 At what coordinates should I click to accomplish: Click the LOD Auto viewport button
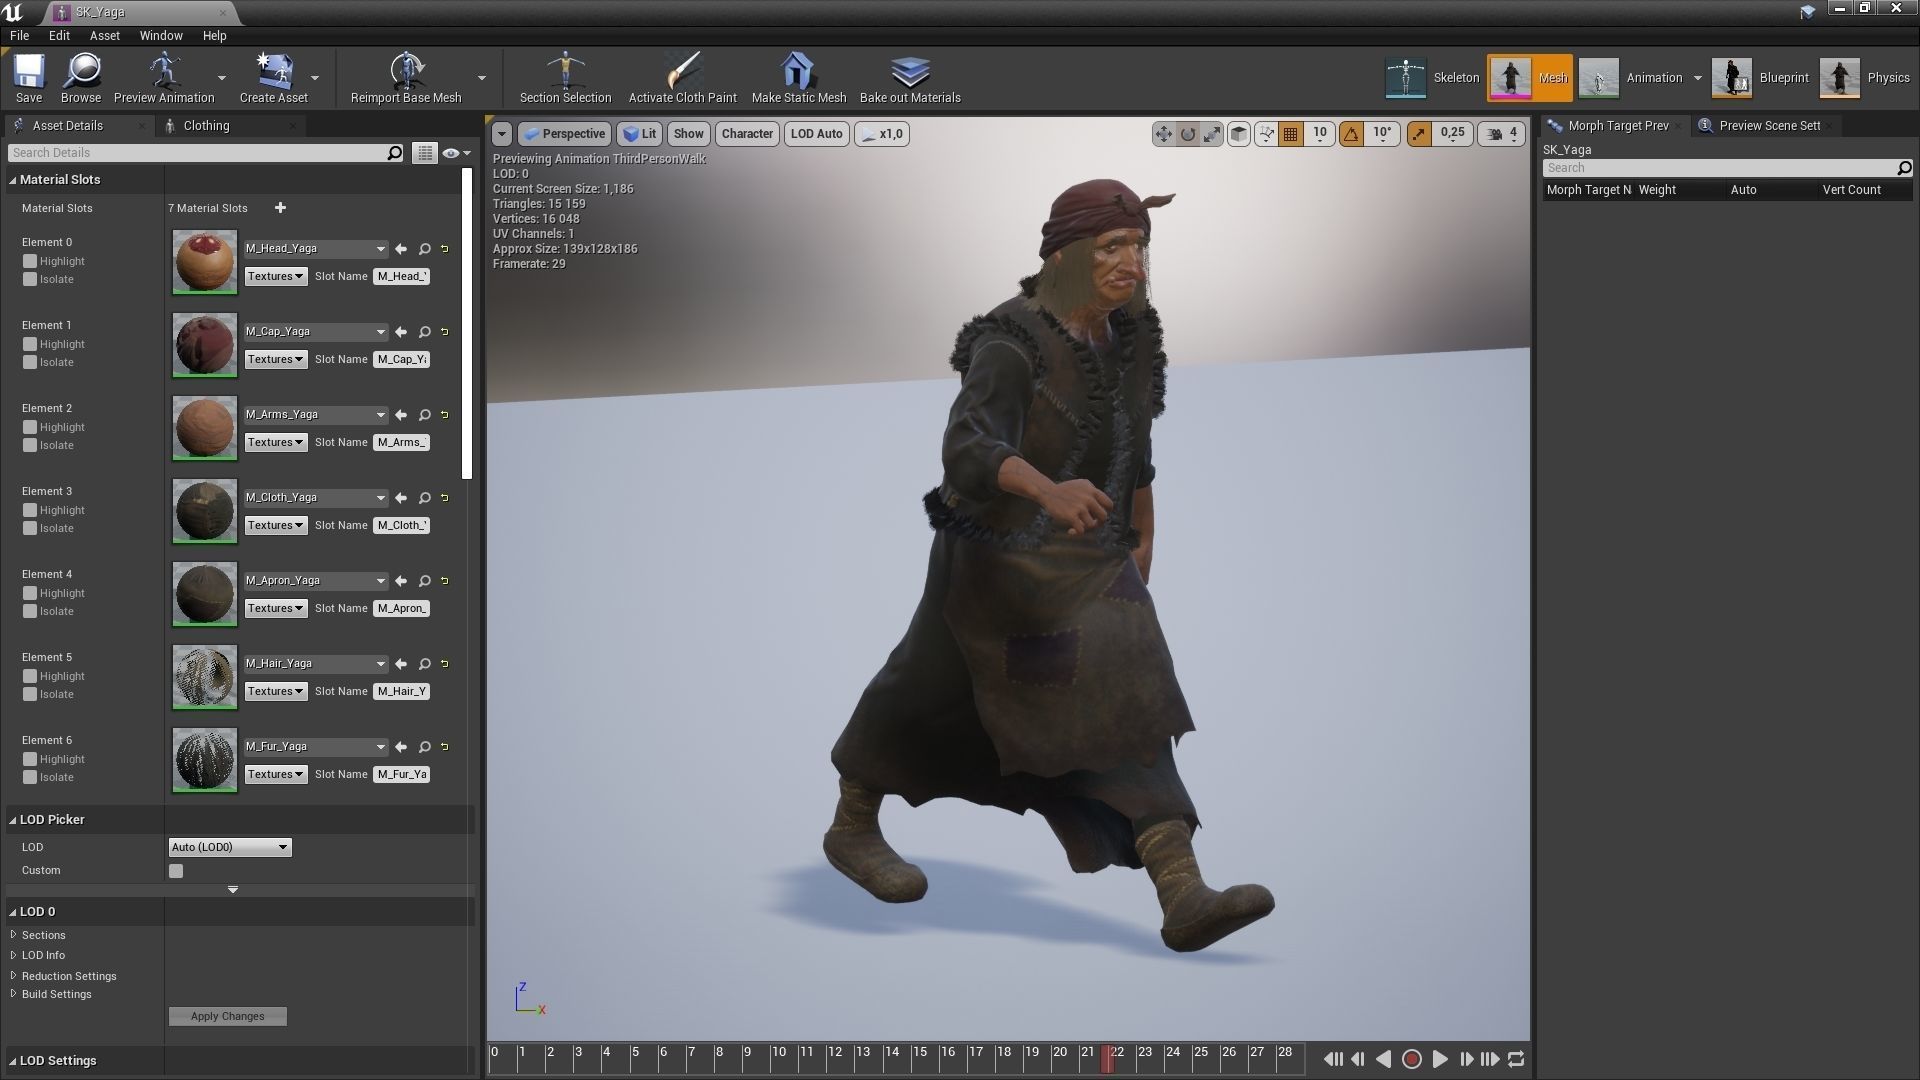pos(816,134)
